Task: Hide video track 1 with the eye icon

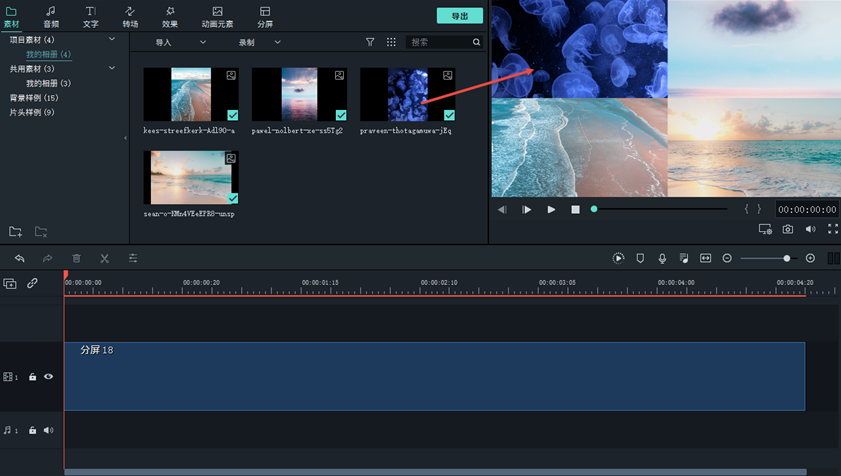Action: coord(48,377)
